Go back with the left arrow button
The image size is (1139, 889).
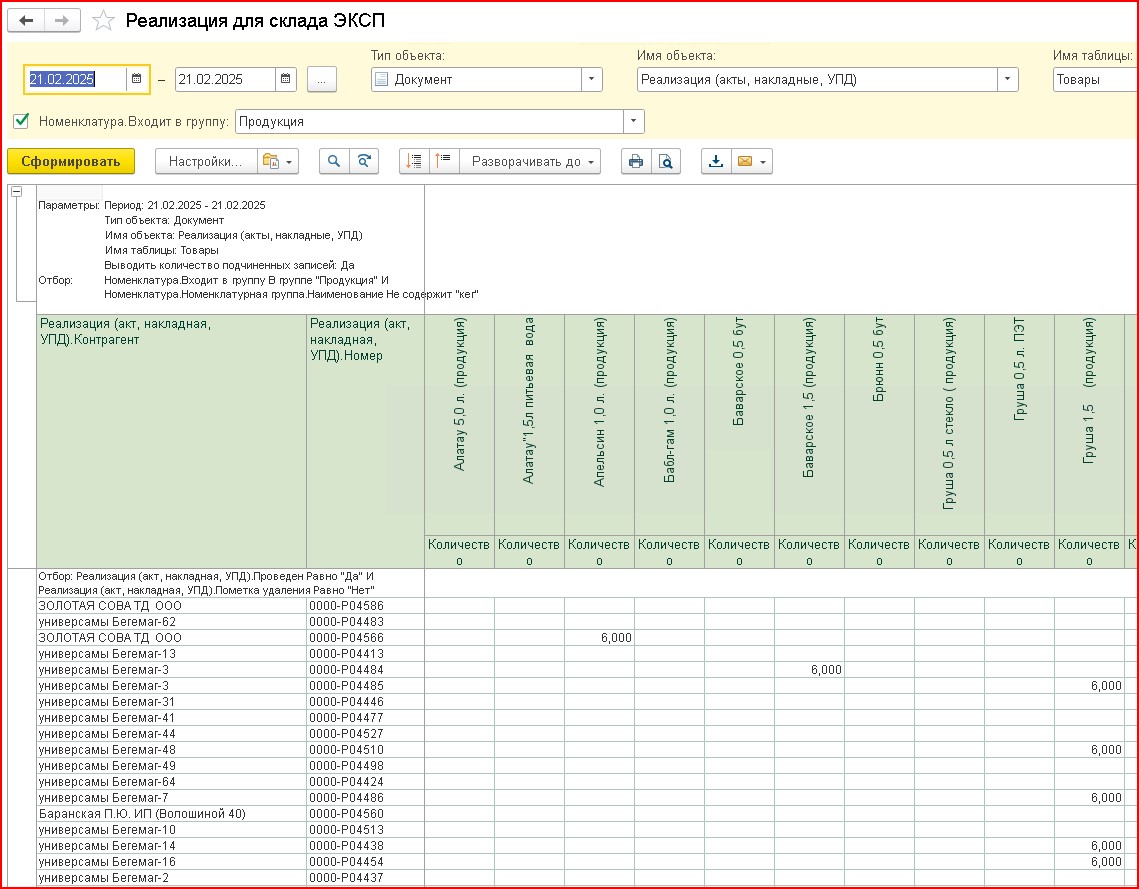point(26,20)
